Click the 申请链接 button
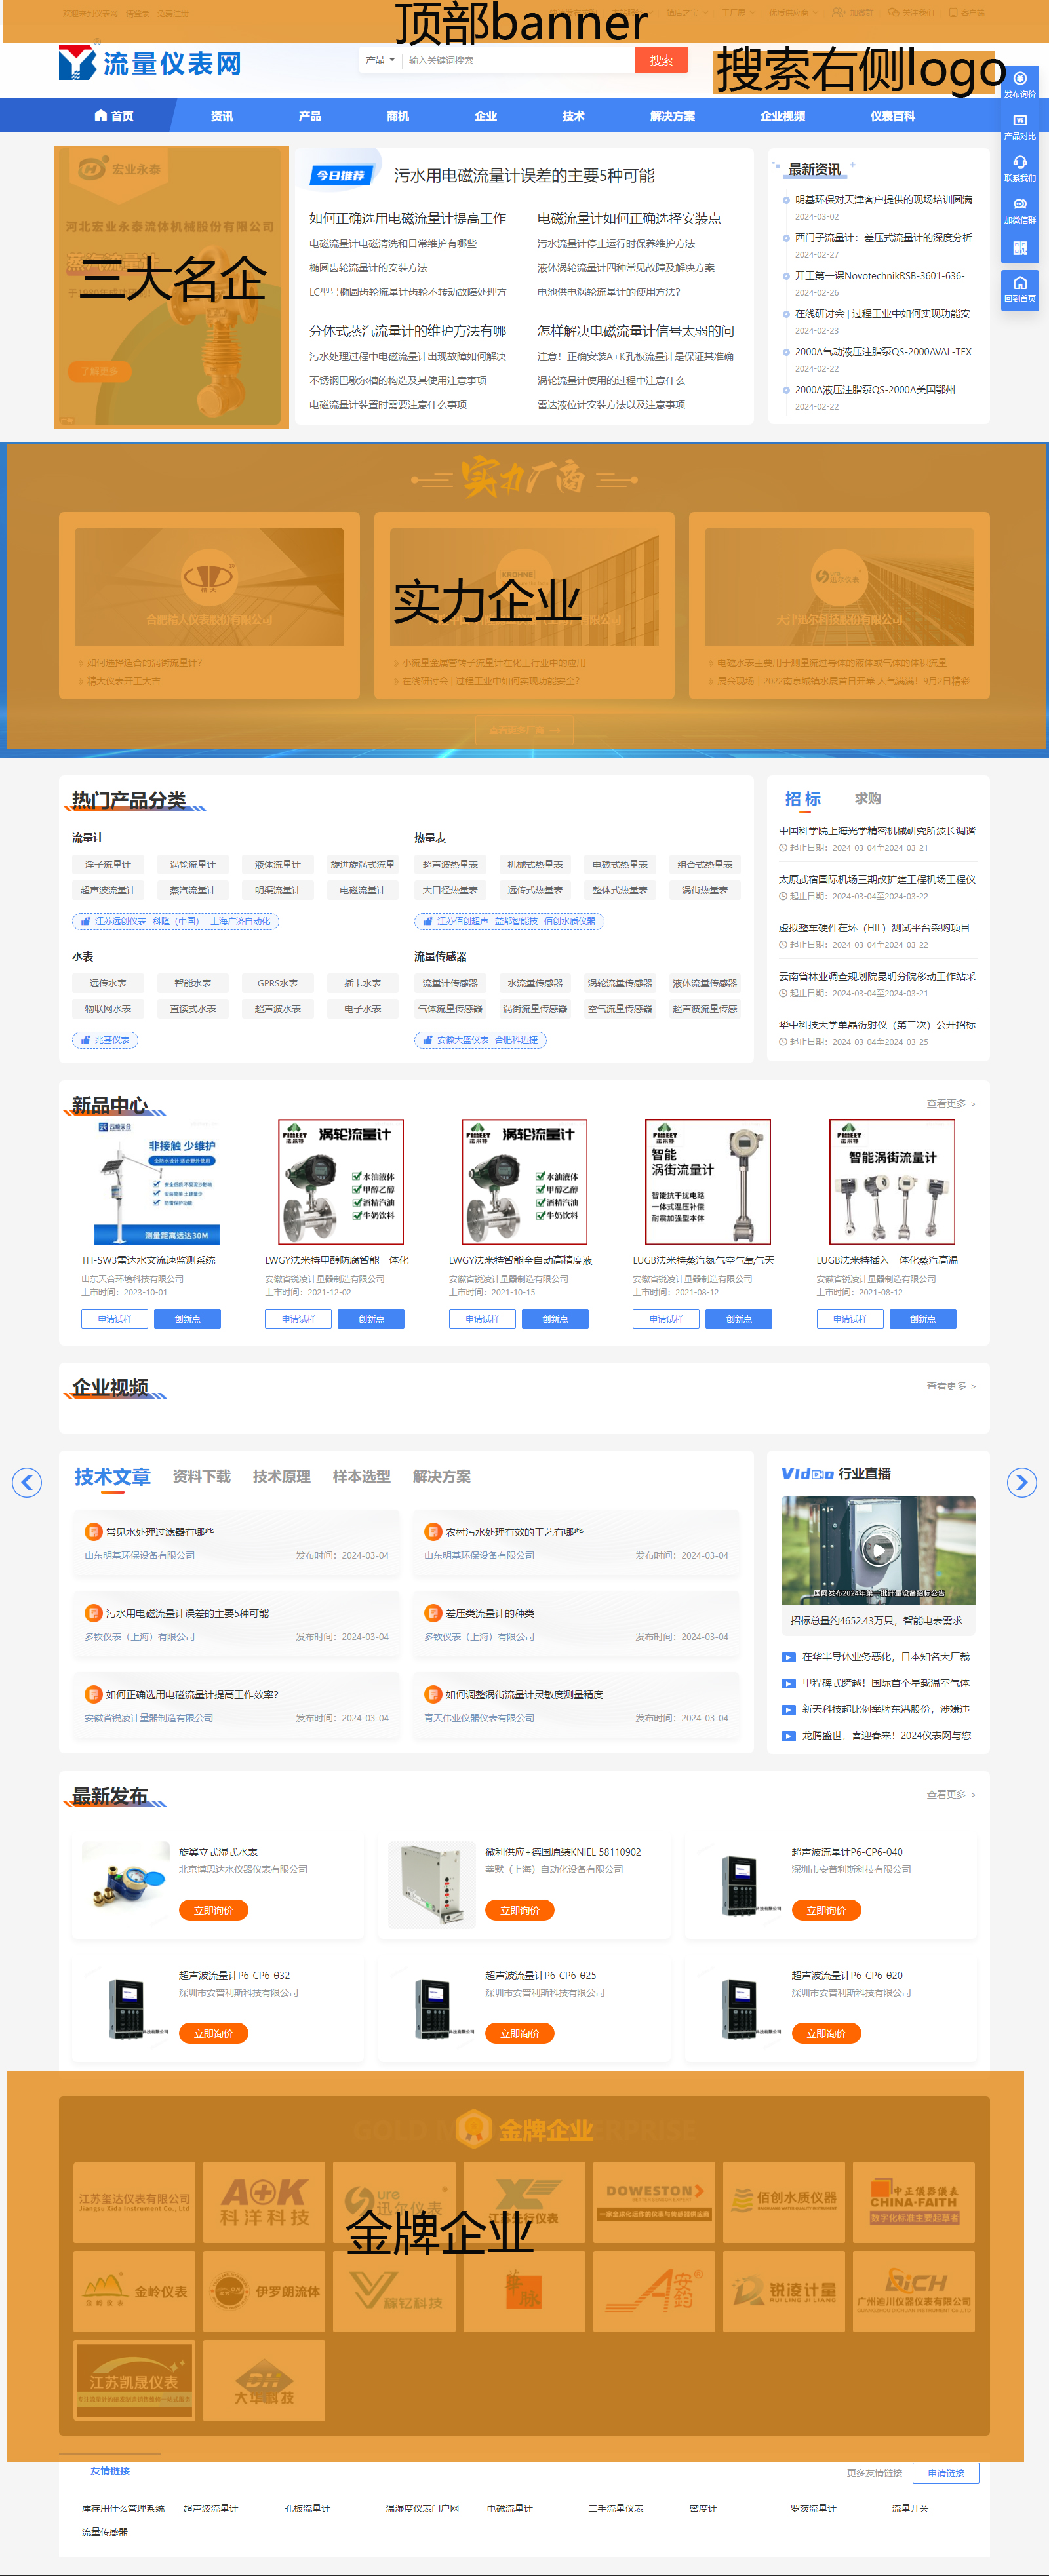Viewport: 1049px width, 2576px height. [x=945, y=2473]
